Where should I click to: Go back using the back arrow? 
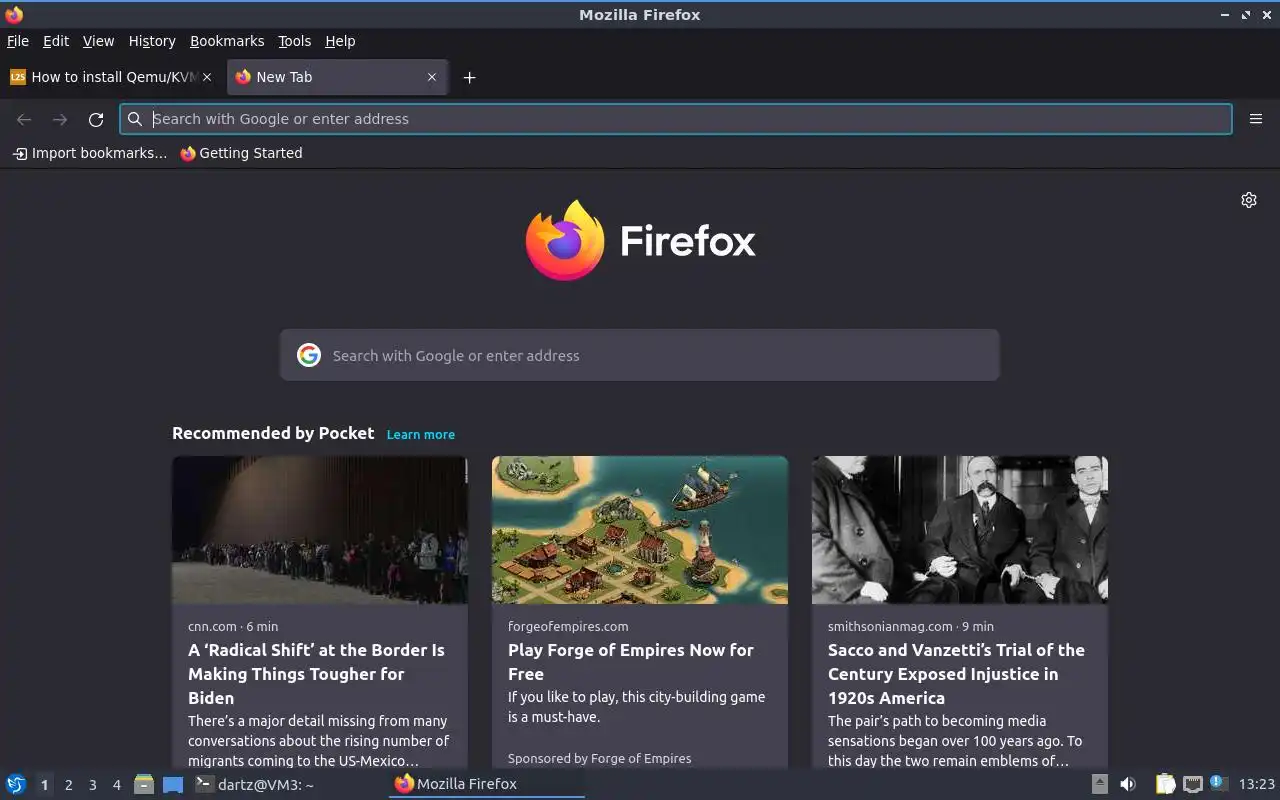pyautogui.click(x=24, y=119)
